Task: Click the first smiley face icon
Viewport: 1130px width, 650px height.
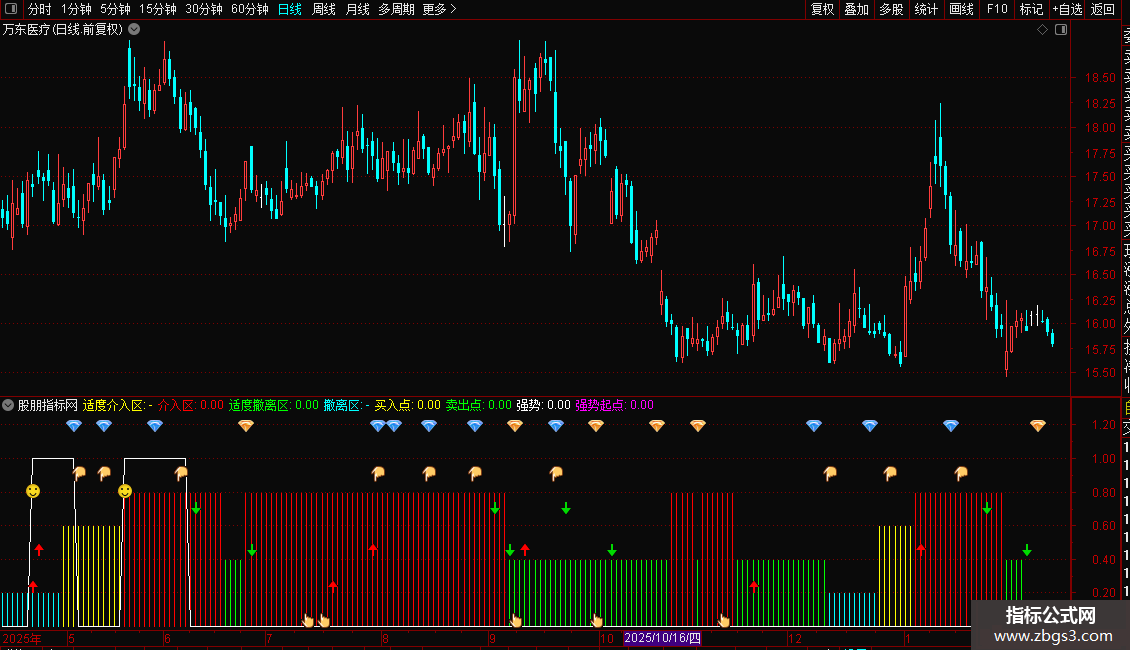Action: pos(33,491)
